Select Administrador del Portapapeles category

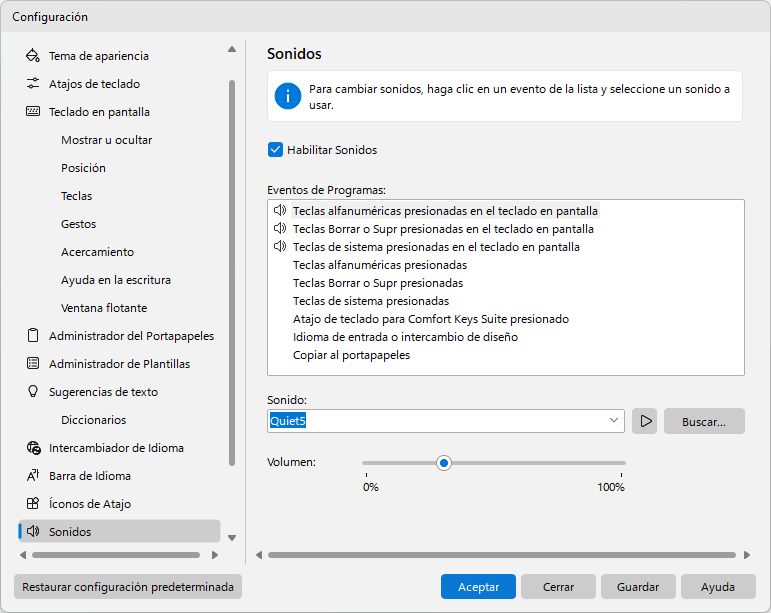[x=132, y=336]
